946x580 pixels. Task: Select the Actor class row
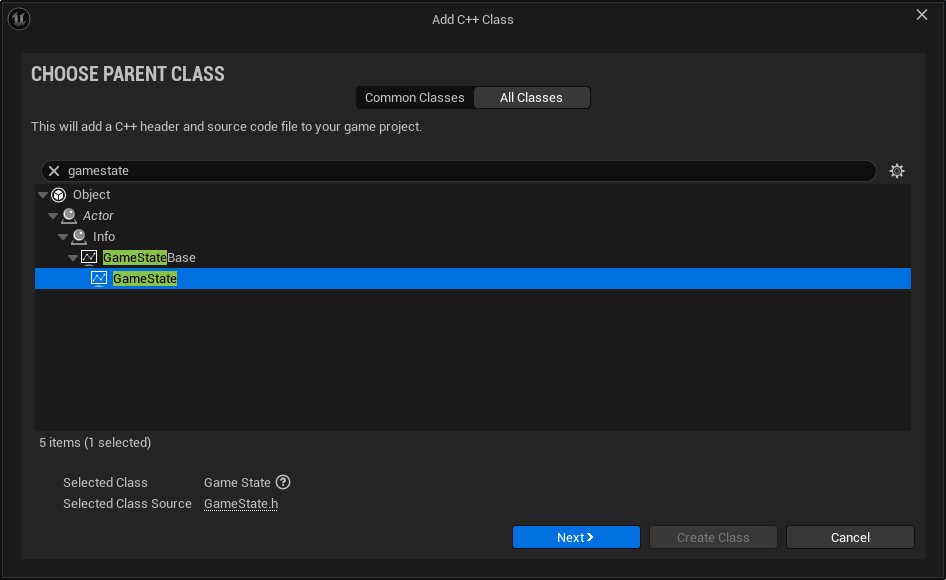tap(472, 215)
